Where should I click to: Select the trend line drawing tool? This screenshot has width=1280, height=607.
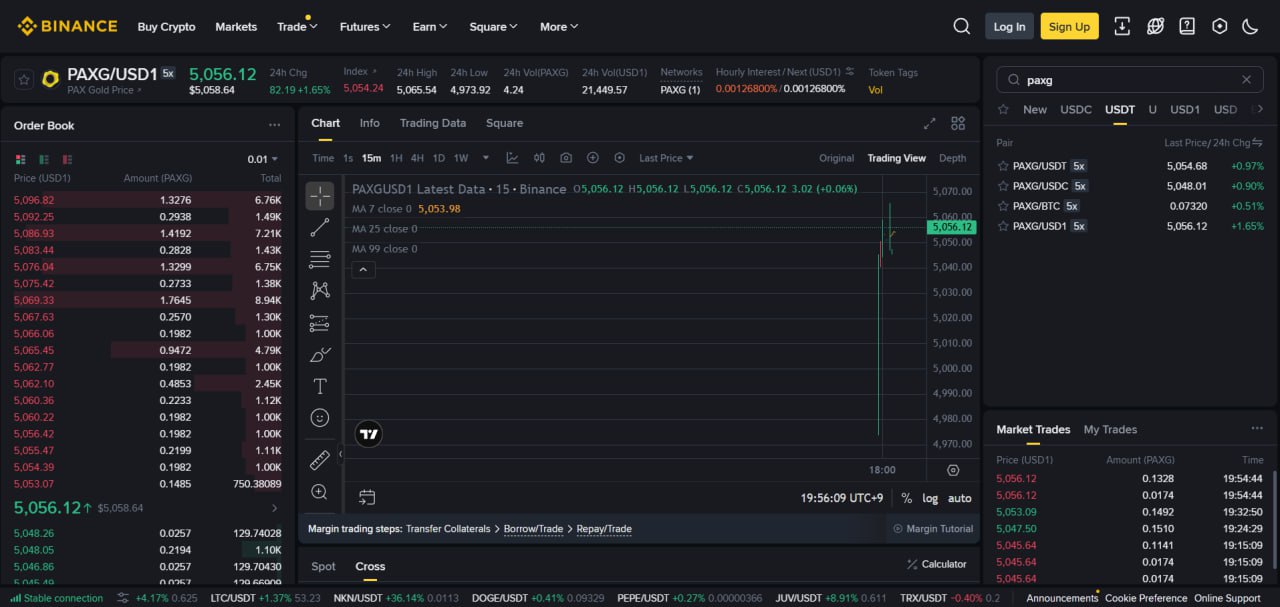[320, 228]
